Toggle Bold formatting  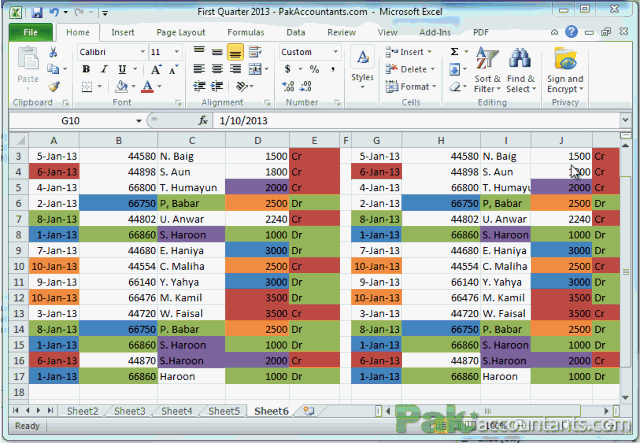[x=86, y=69]
